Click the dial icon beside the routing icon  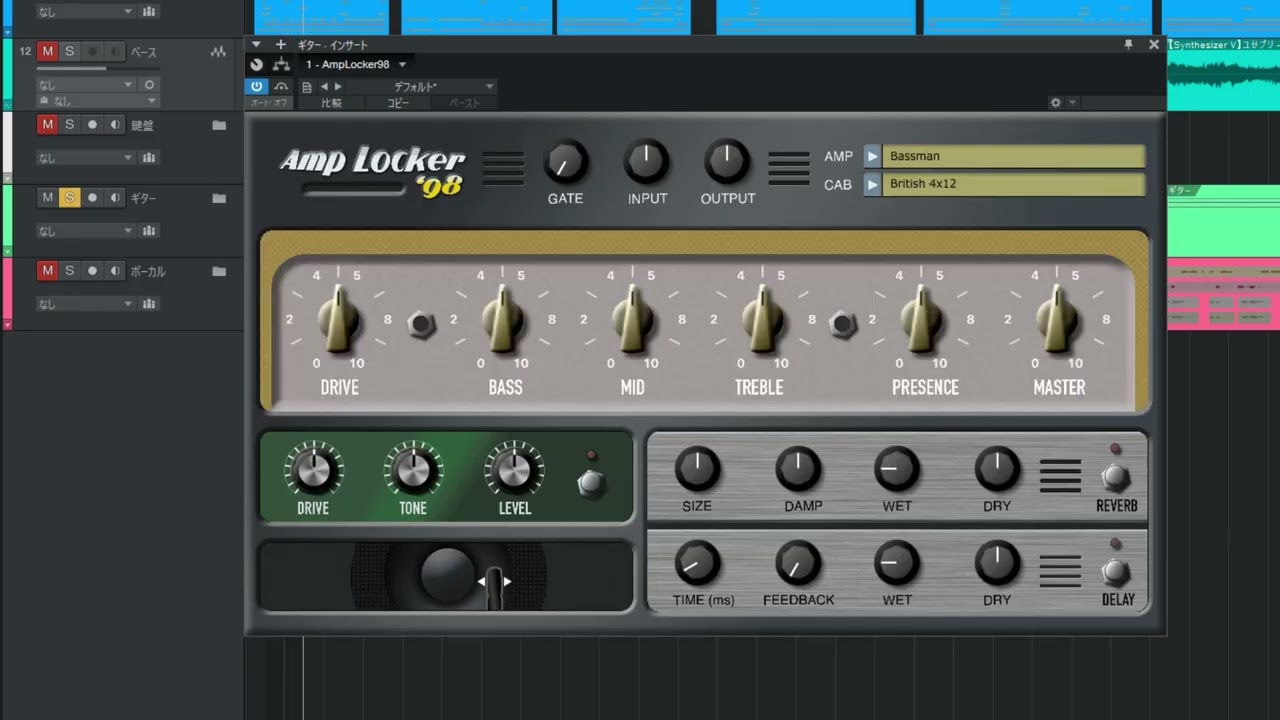coord(257,65)
